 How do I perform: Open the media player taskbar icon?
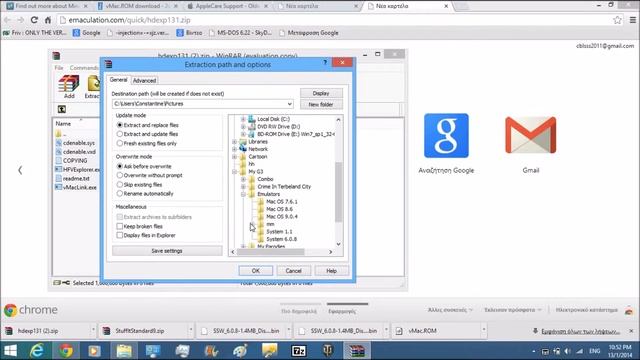(95, 351)
